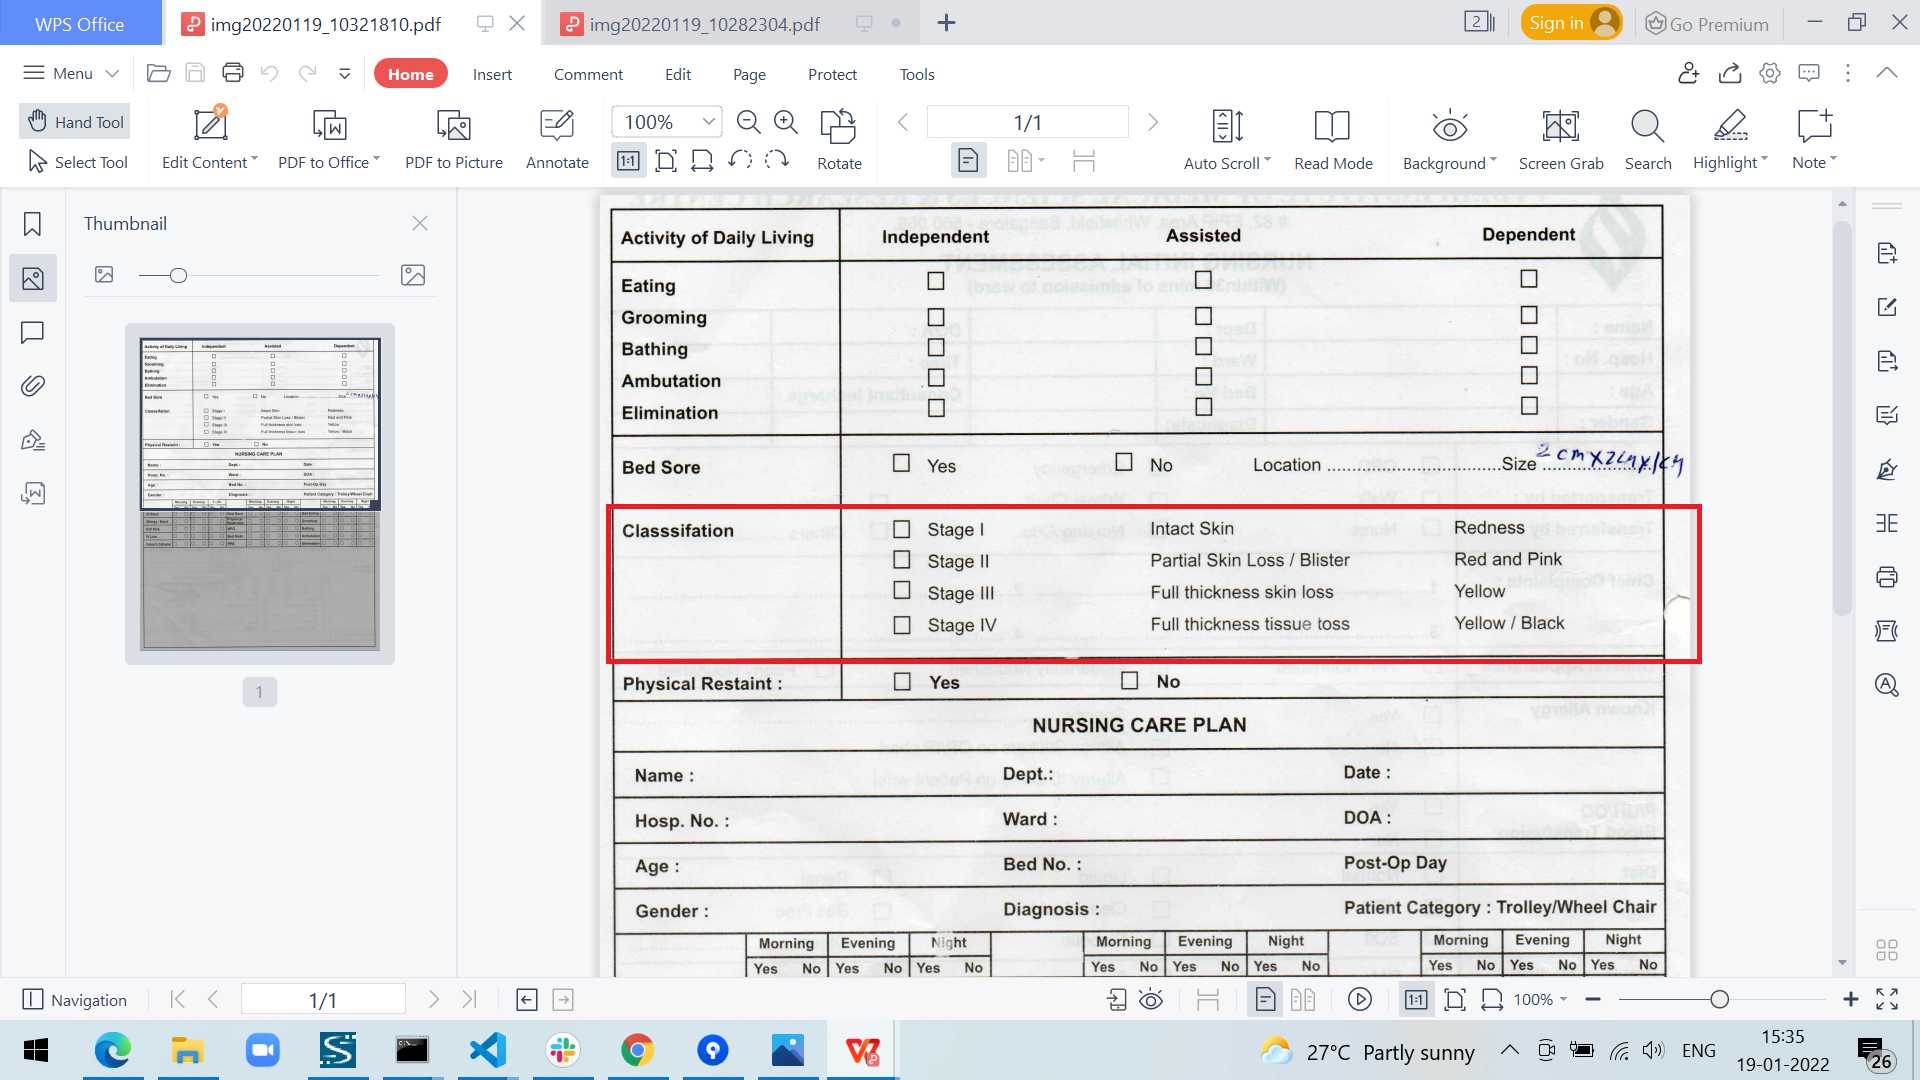Viewport: 1920px width, 1080px height.
Task: Switch to img20220119_10282304.pdf tab
Action: coord(704,24)
